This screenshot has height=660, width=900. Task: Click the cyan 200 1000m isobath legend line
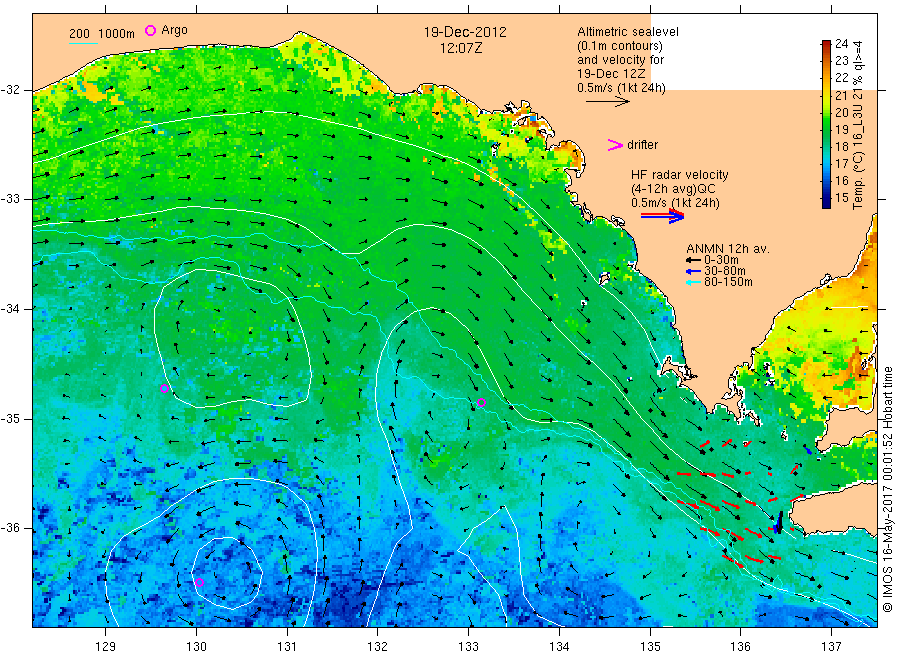83,43
